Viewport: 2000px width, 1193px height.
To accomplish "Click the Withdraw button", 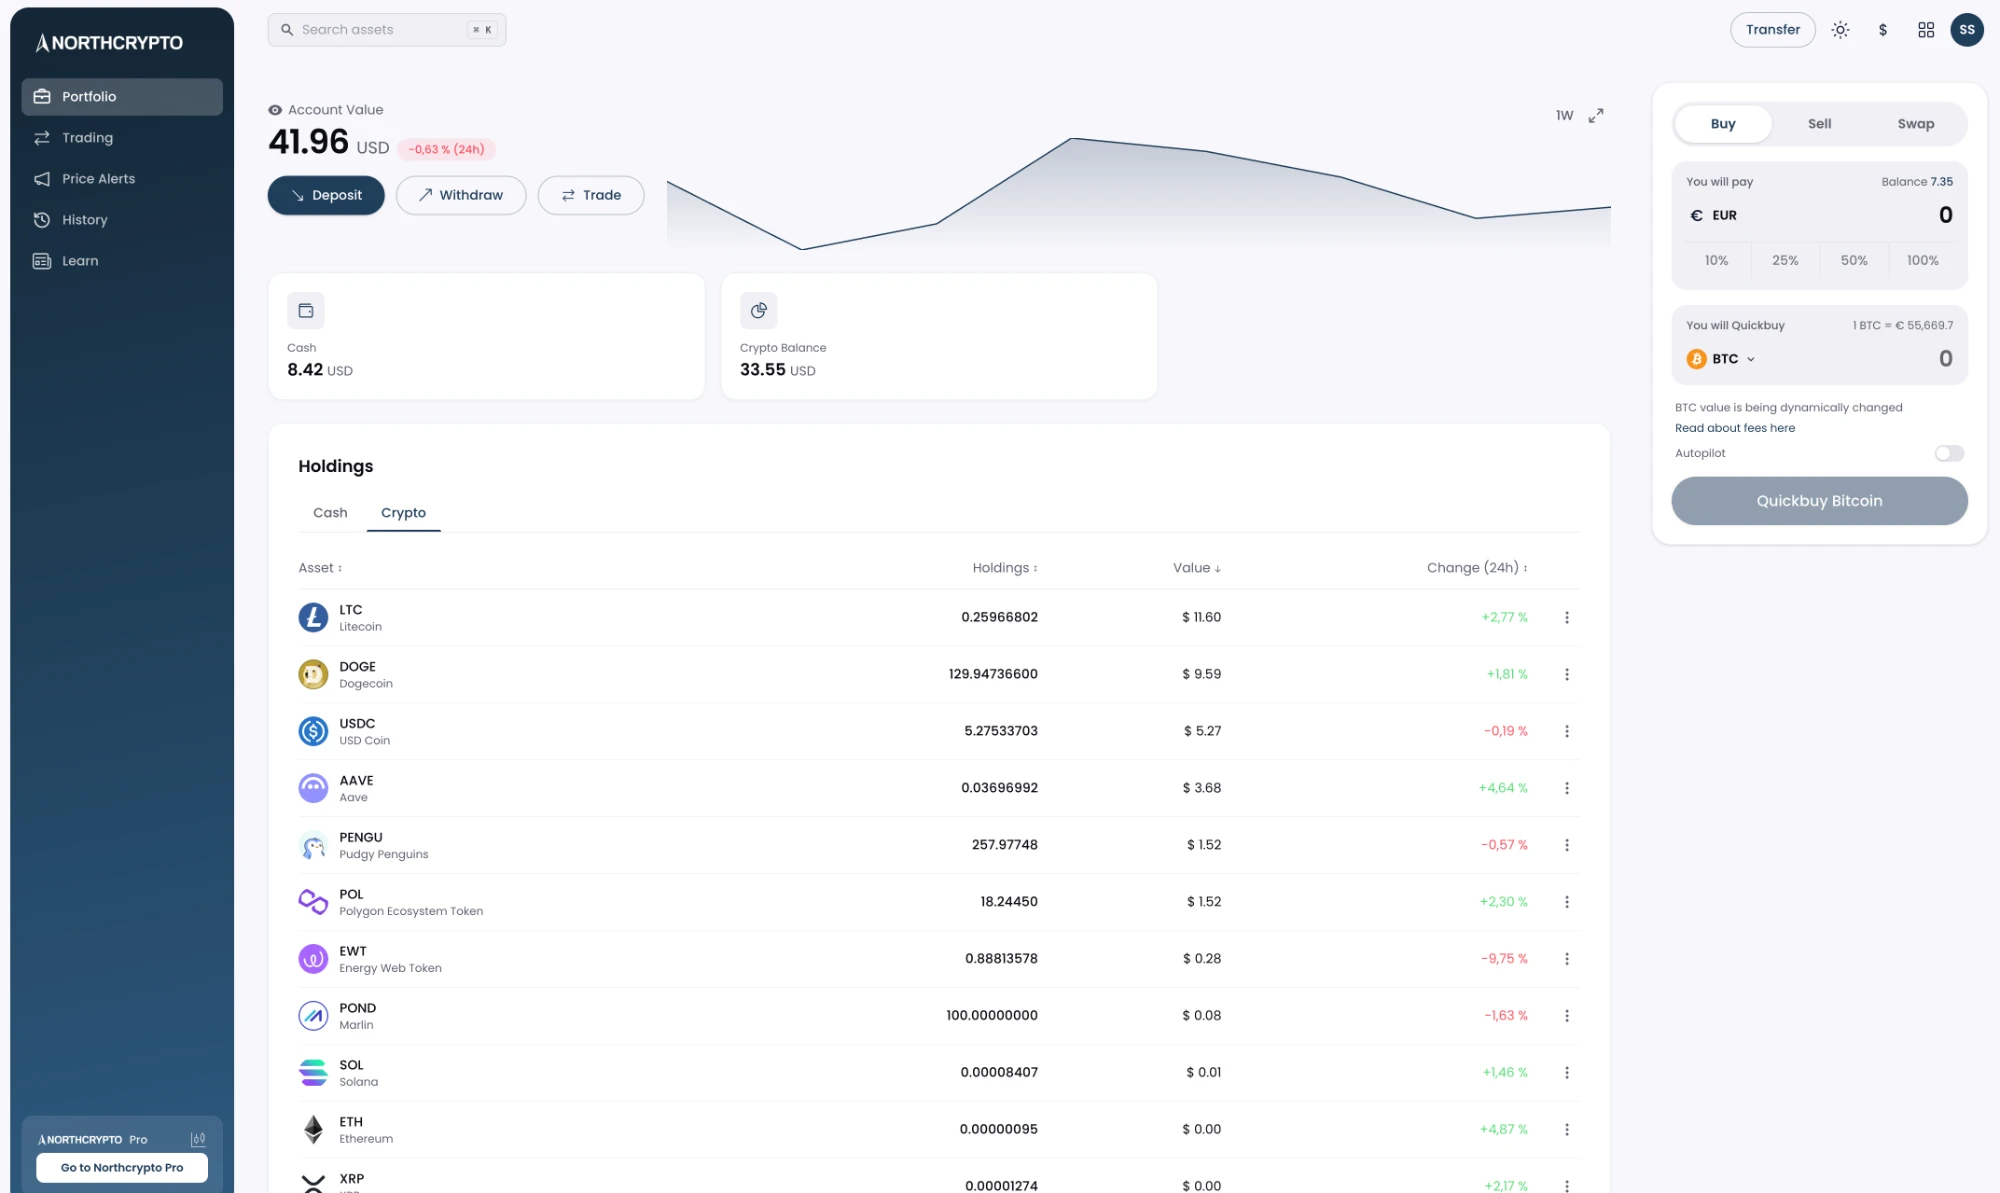I will coord(461,196).
